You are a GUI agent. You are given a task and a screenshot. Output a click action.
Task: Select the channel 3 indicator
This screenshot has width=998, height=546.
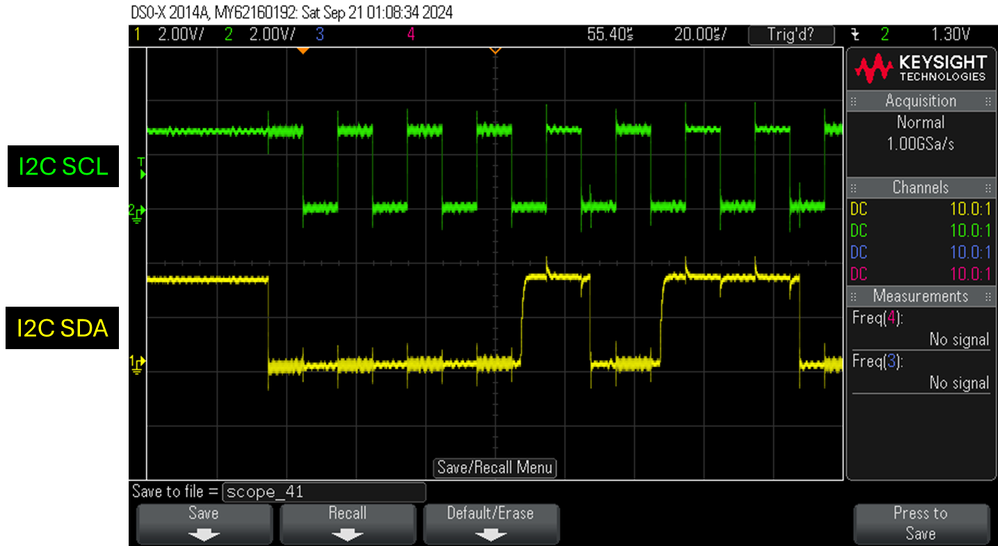click(320, 34)
